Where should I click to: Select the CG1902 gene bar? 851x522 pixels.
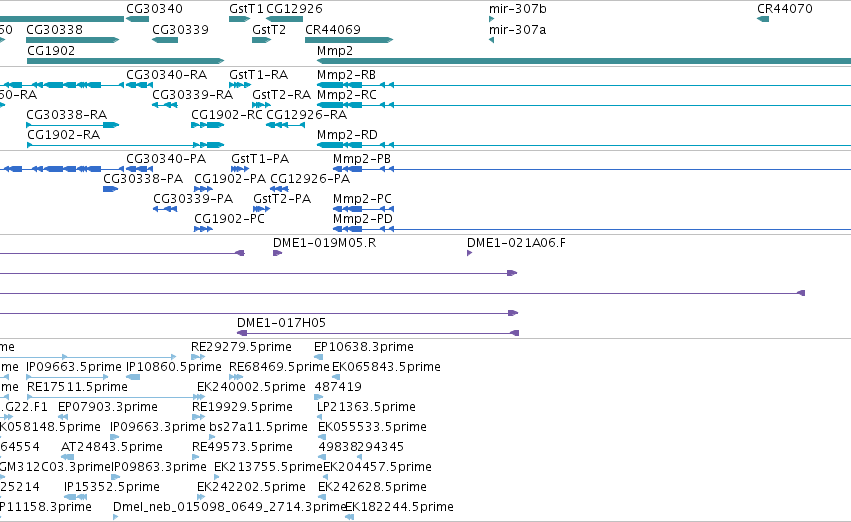(125, 61)
